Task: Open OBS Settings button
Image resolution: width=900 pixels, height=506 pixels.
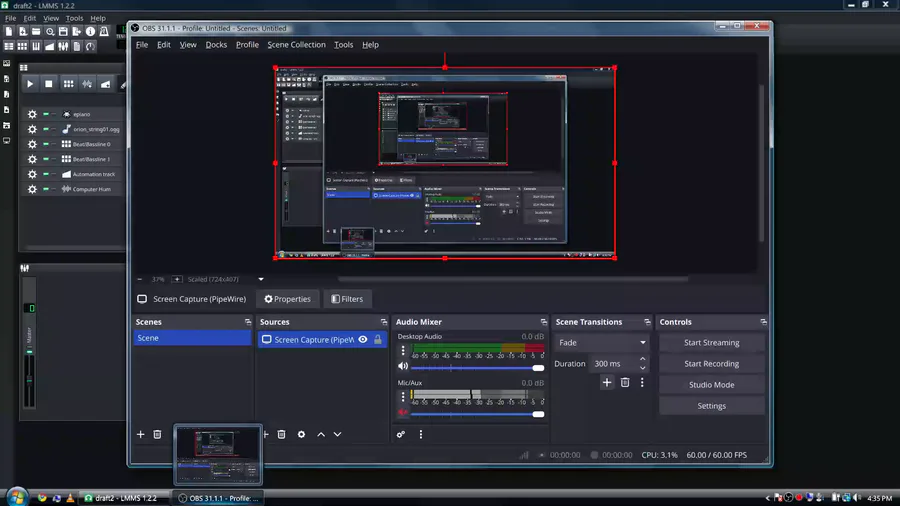Action: tap(711, 406)
